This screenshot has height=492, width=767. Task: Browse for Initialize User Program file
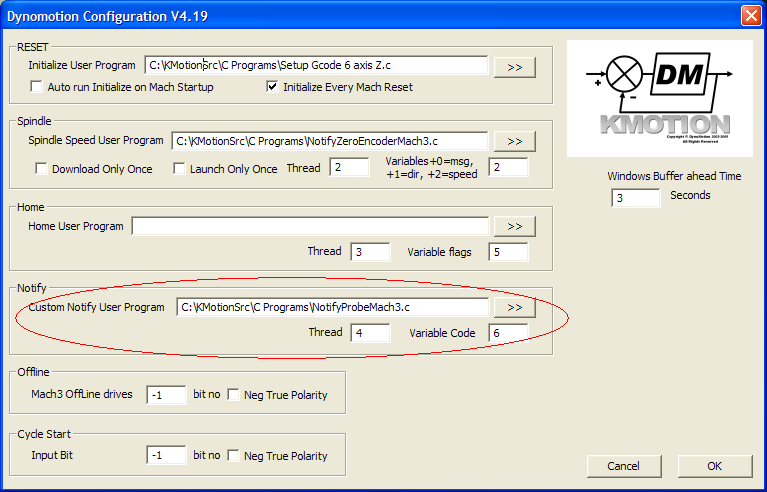(x=515, y=67)
